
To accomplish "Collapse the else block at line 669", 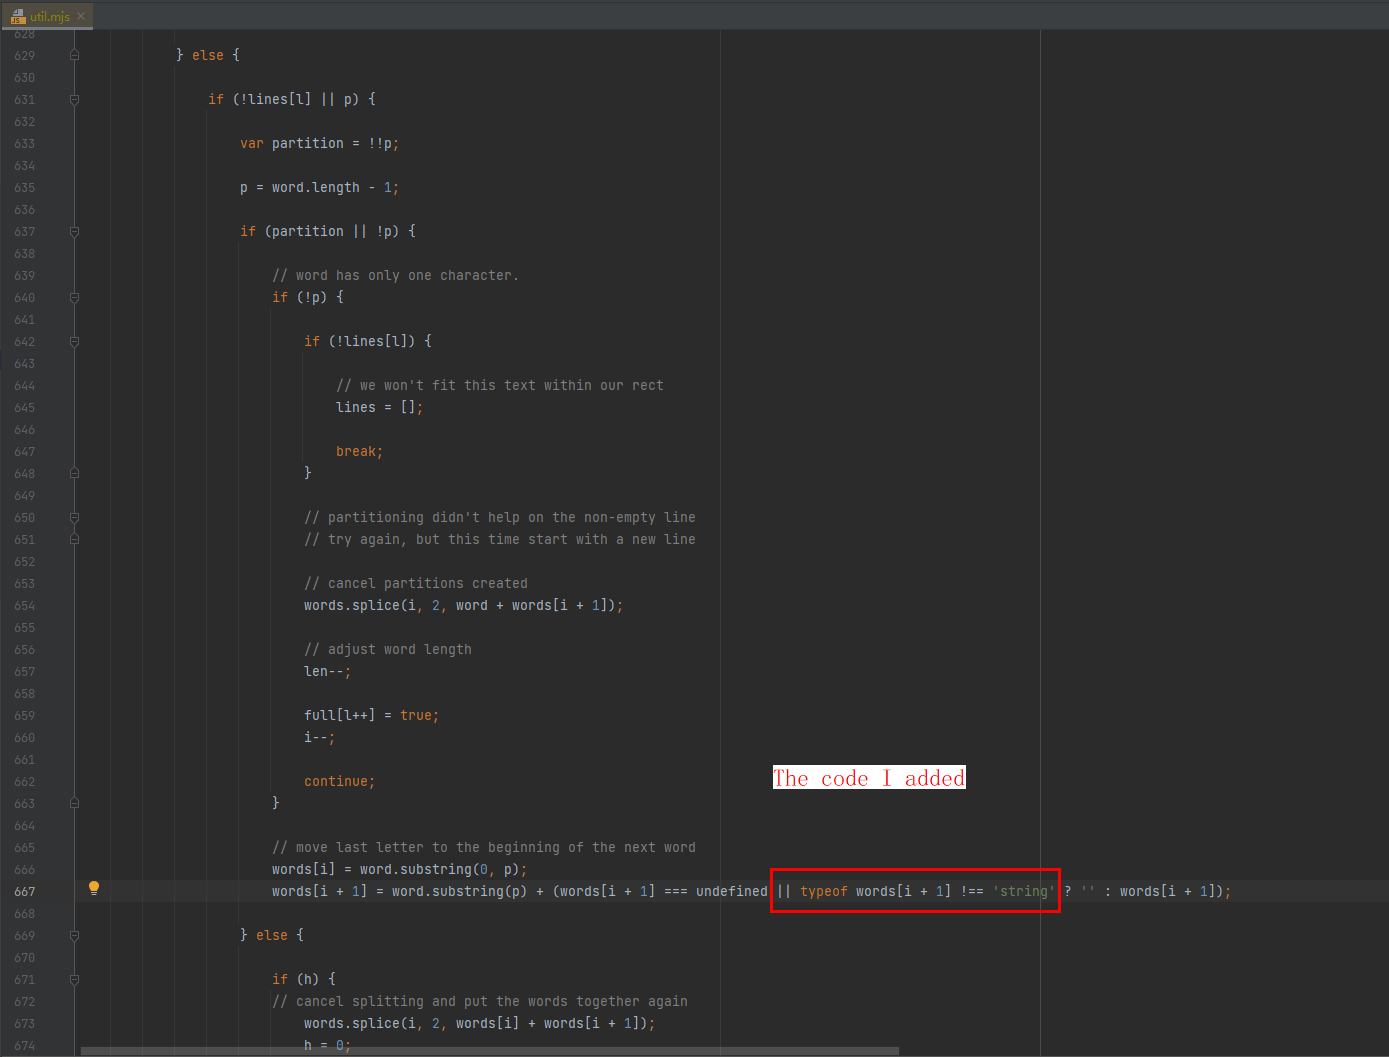I will [74, 936].
